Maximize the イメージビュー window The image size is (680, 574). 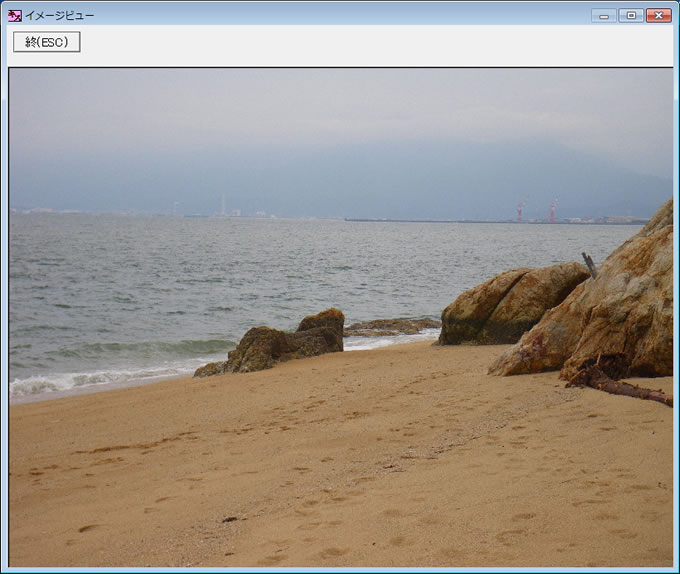[631, 15]
